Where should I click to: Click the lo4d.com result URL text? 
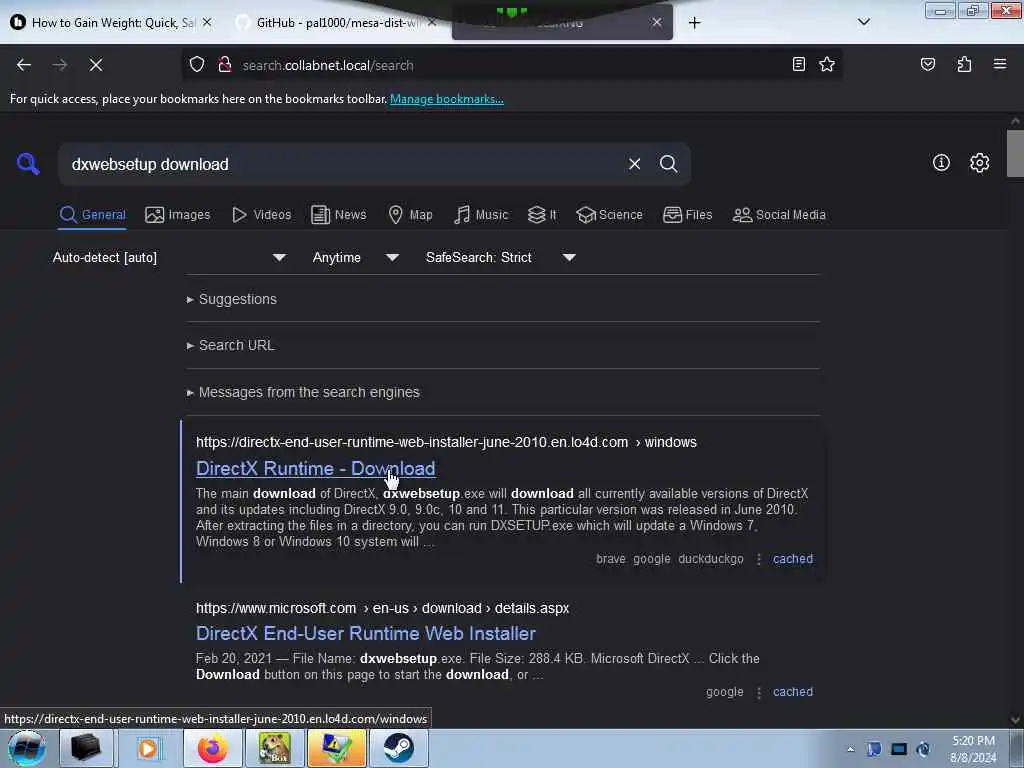446,442
